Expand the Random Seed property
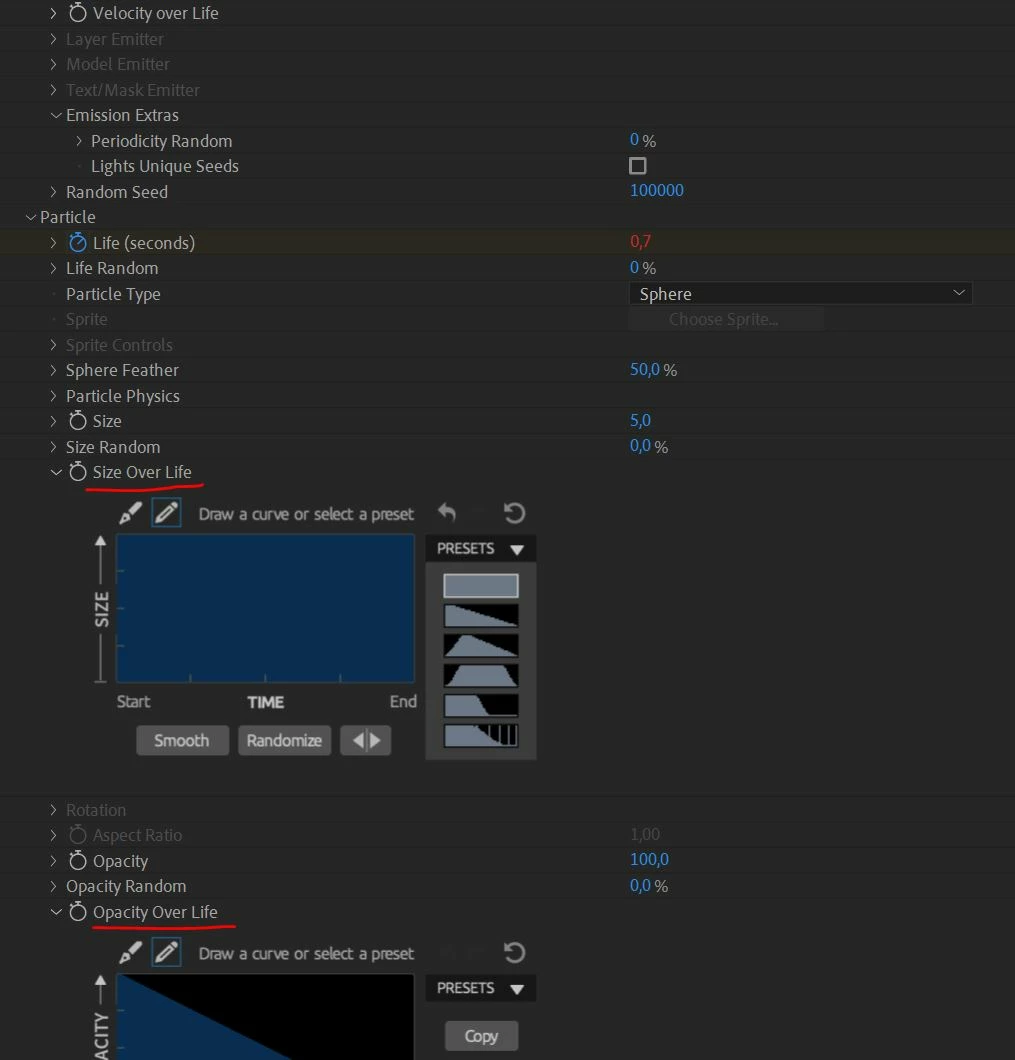Viewport: 1015px width, 1060px height. click(53, 192)
